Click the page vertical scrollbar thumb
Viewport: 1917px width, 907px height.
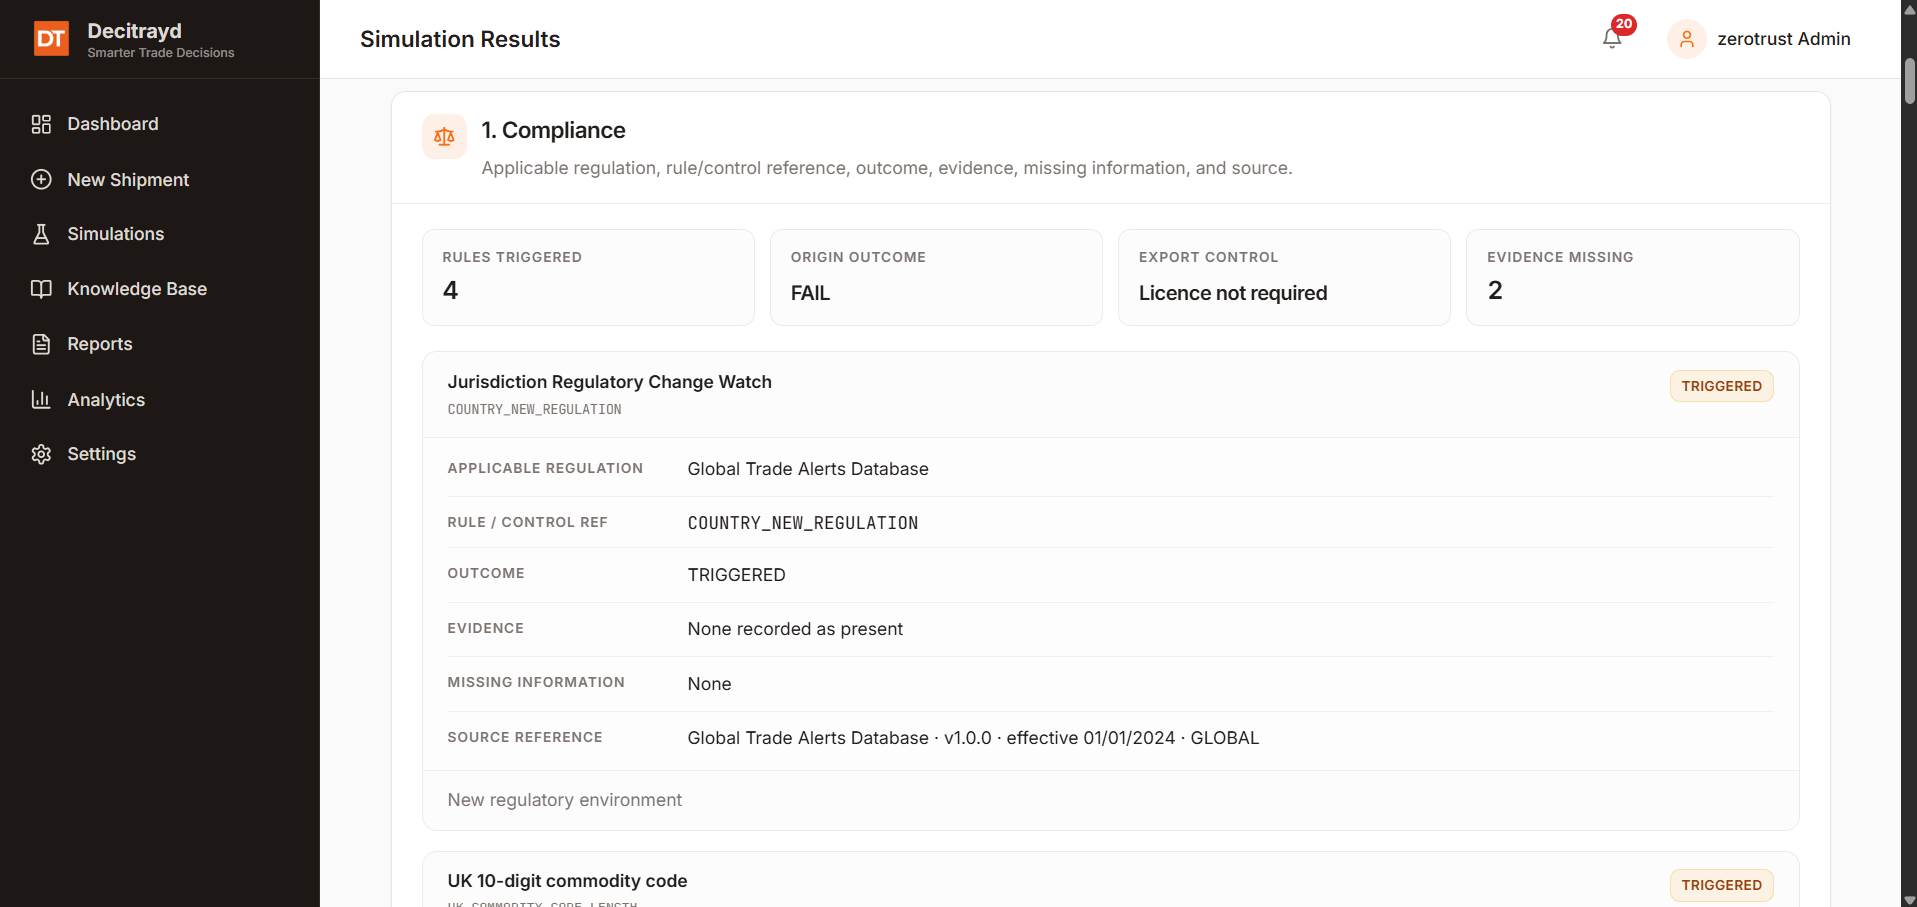pos(1909,80)
